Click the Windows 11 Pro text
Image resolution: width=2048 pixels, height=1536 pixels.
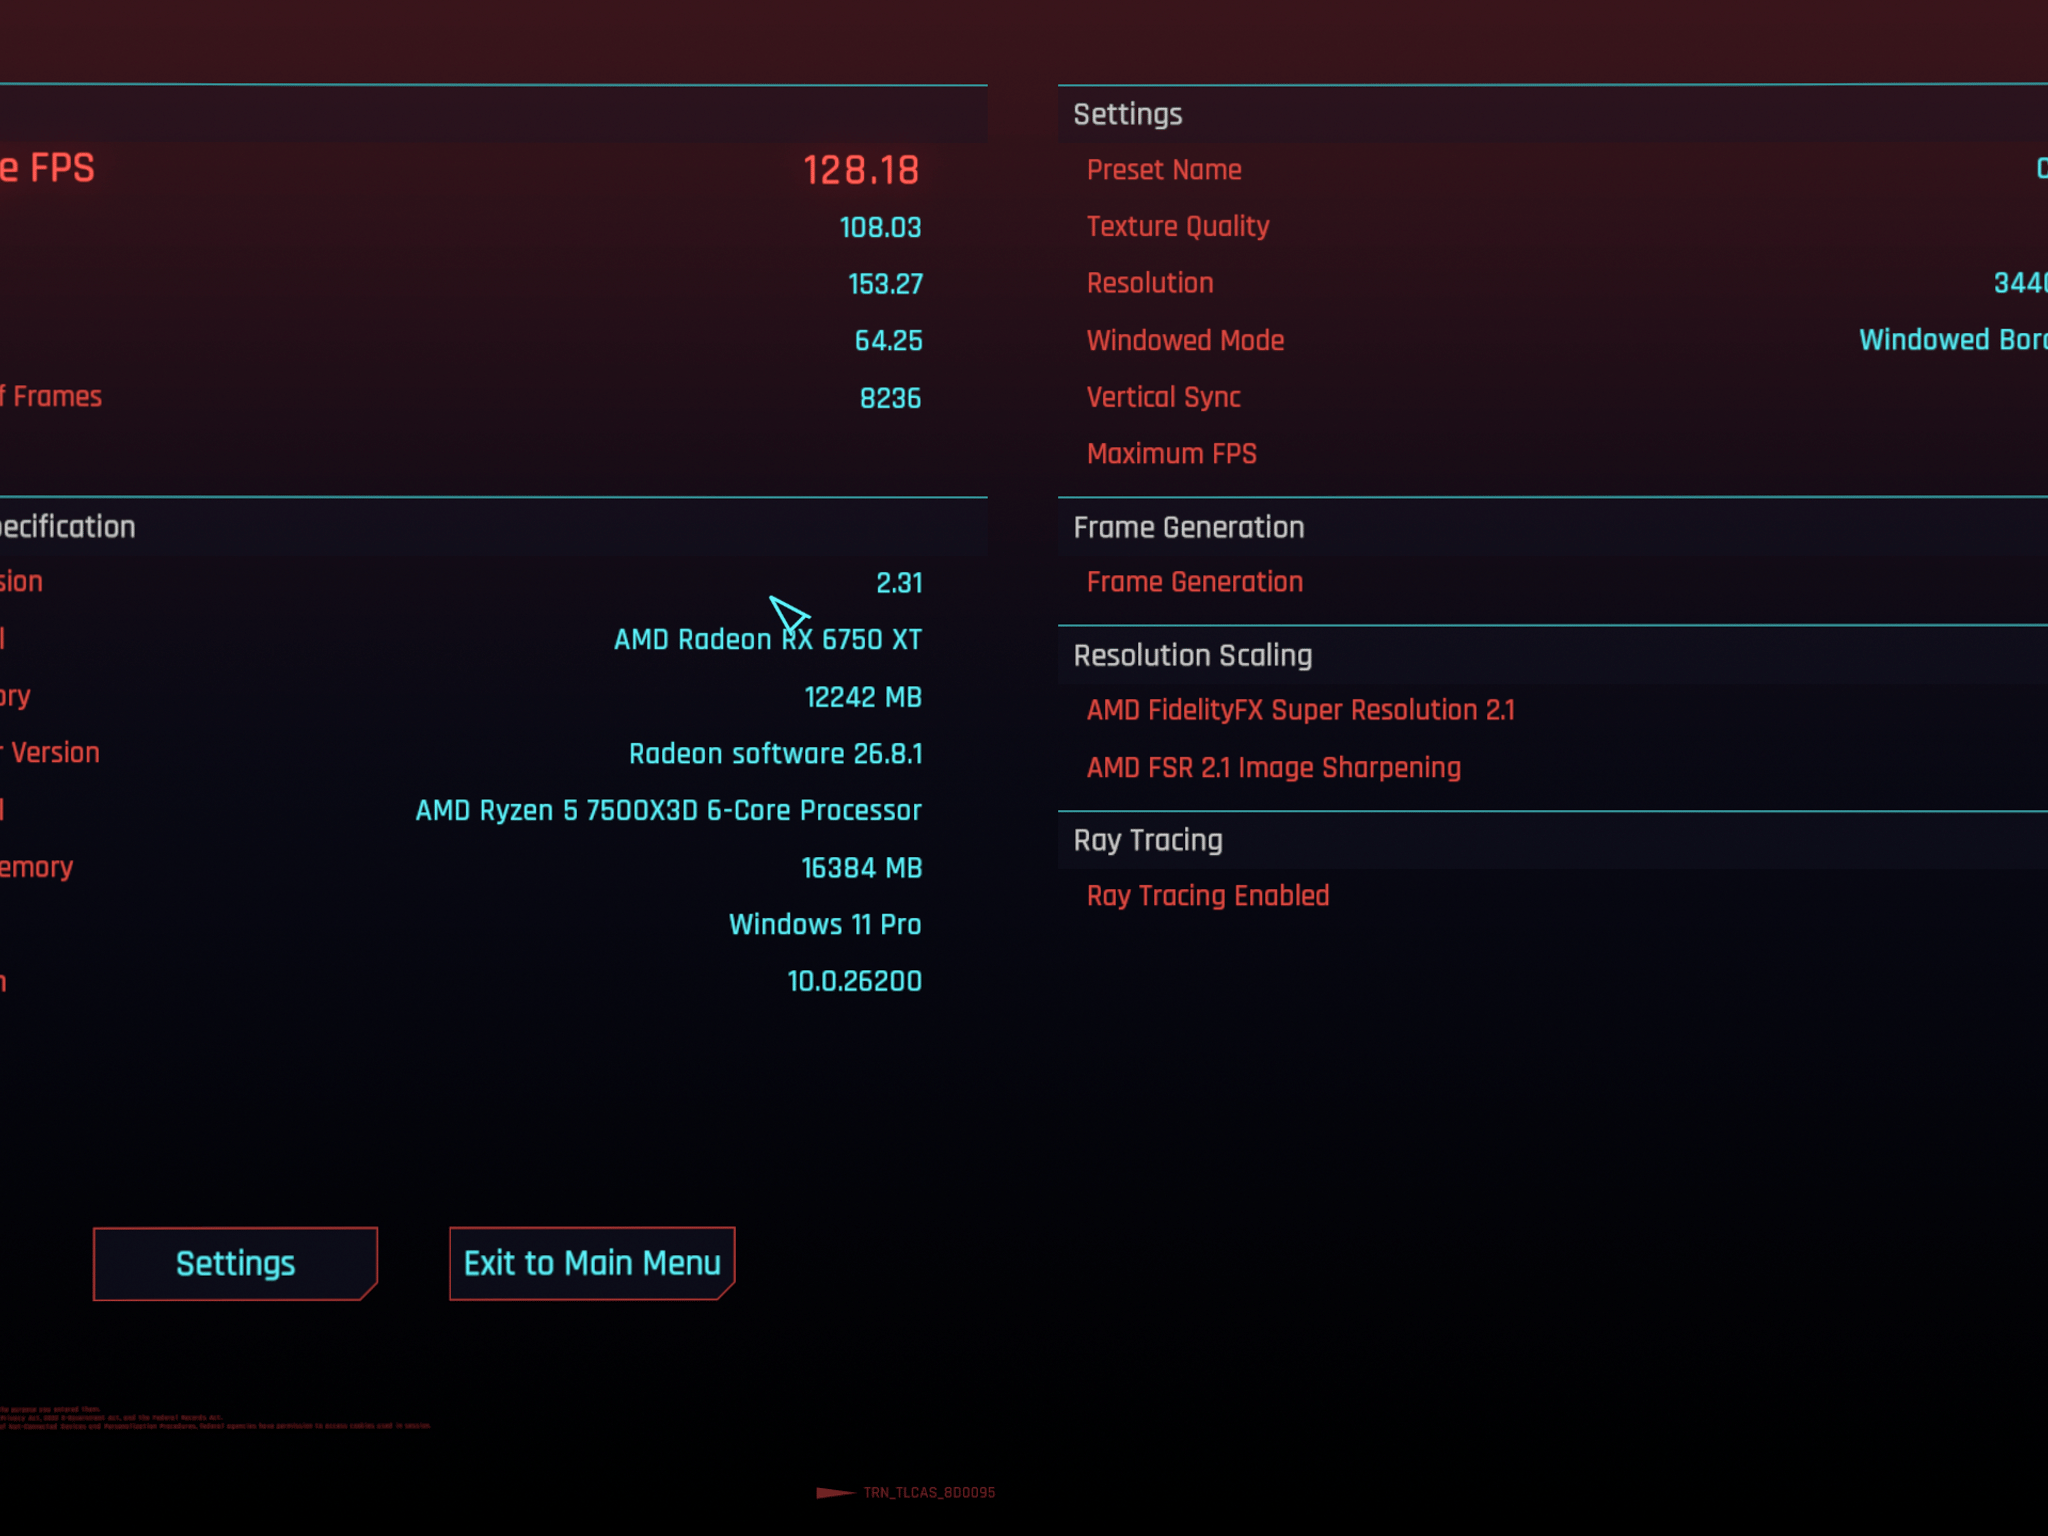point(825,924)
